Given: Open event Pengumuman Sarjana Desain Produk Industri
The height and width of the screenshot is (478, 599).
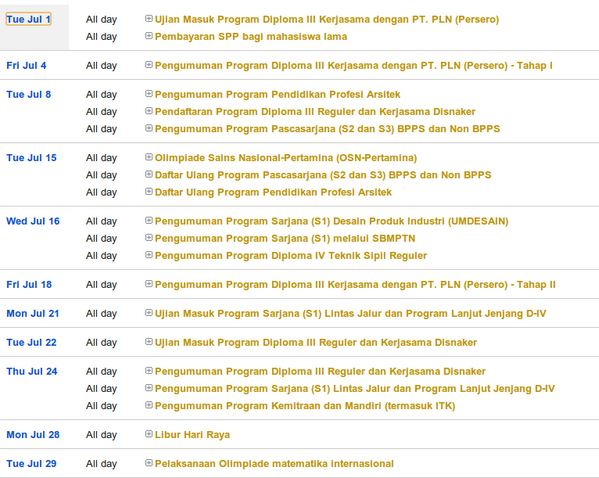Looking at the screenshot, I should tap(332, 221).
